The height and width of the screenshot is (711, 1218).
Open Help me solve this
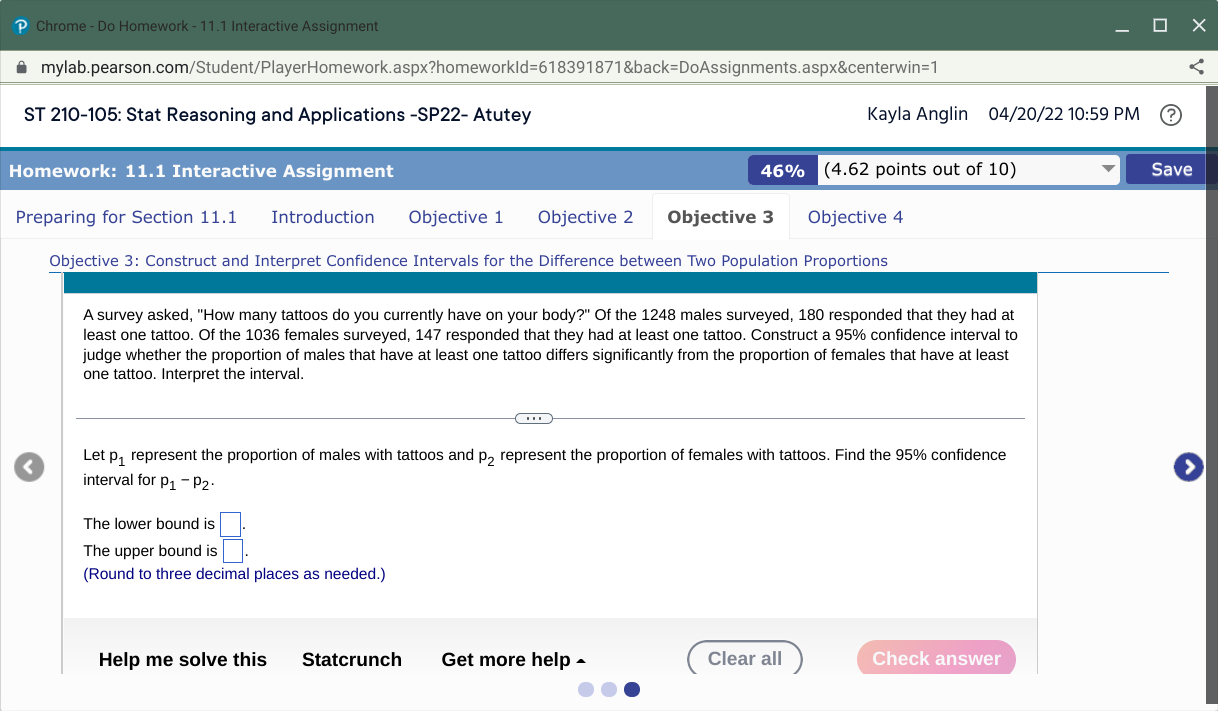pos(182,660)
